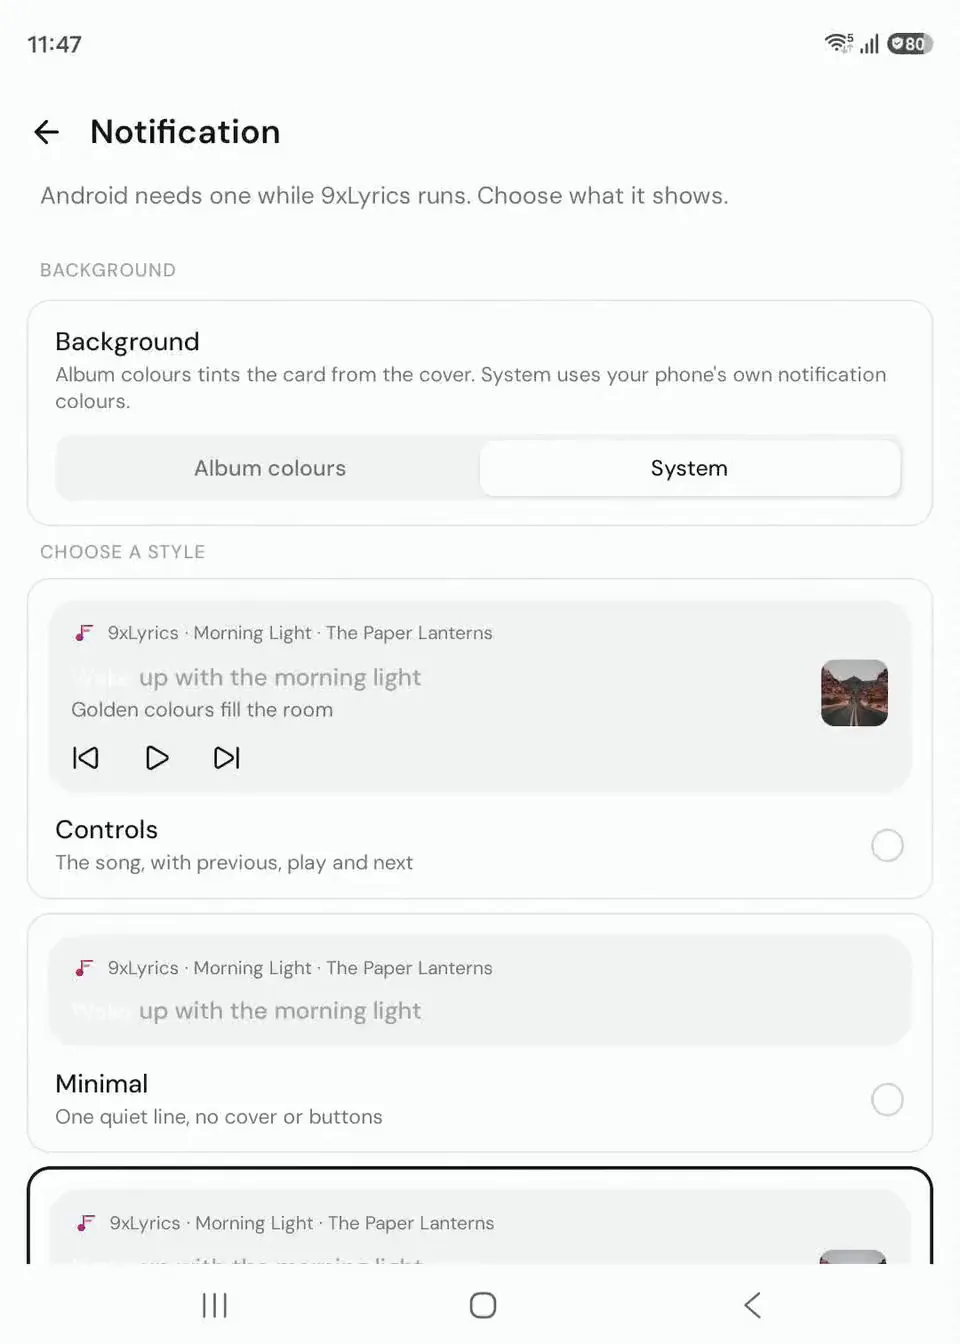The image size is (960, 1344).
Task: Tap the Wi-Fi status icon
Action: pyautogui.click(x=838, y=43)
